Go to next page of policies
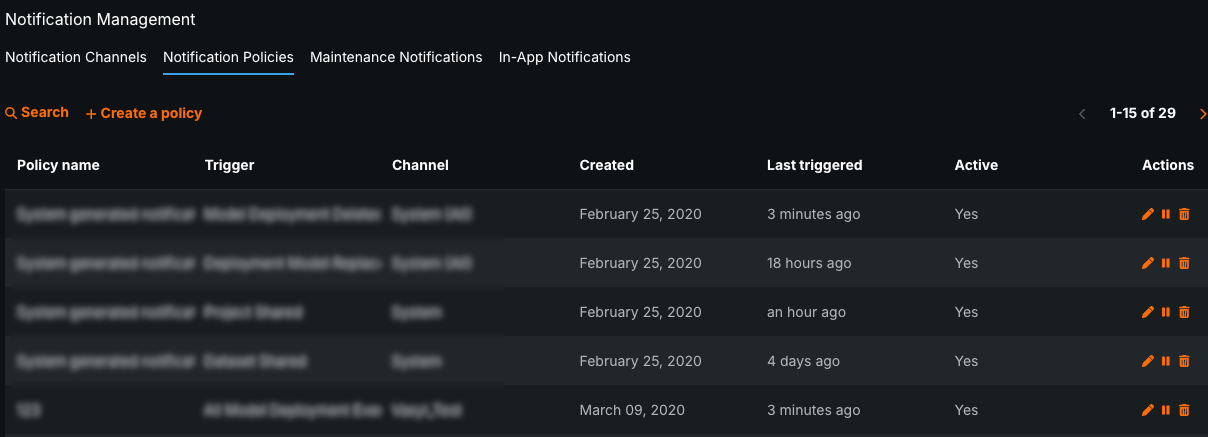The image size is (1208, 437). [x=1202, y=114]
